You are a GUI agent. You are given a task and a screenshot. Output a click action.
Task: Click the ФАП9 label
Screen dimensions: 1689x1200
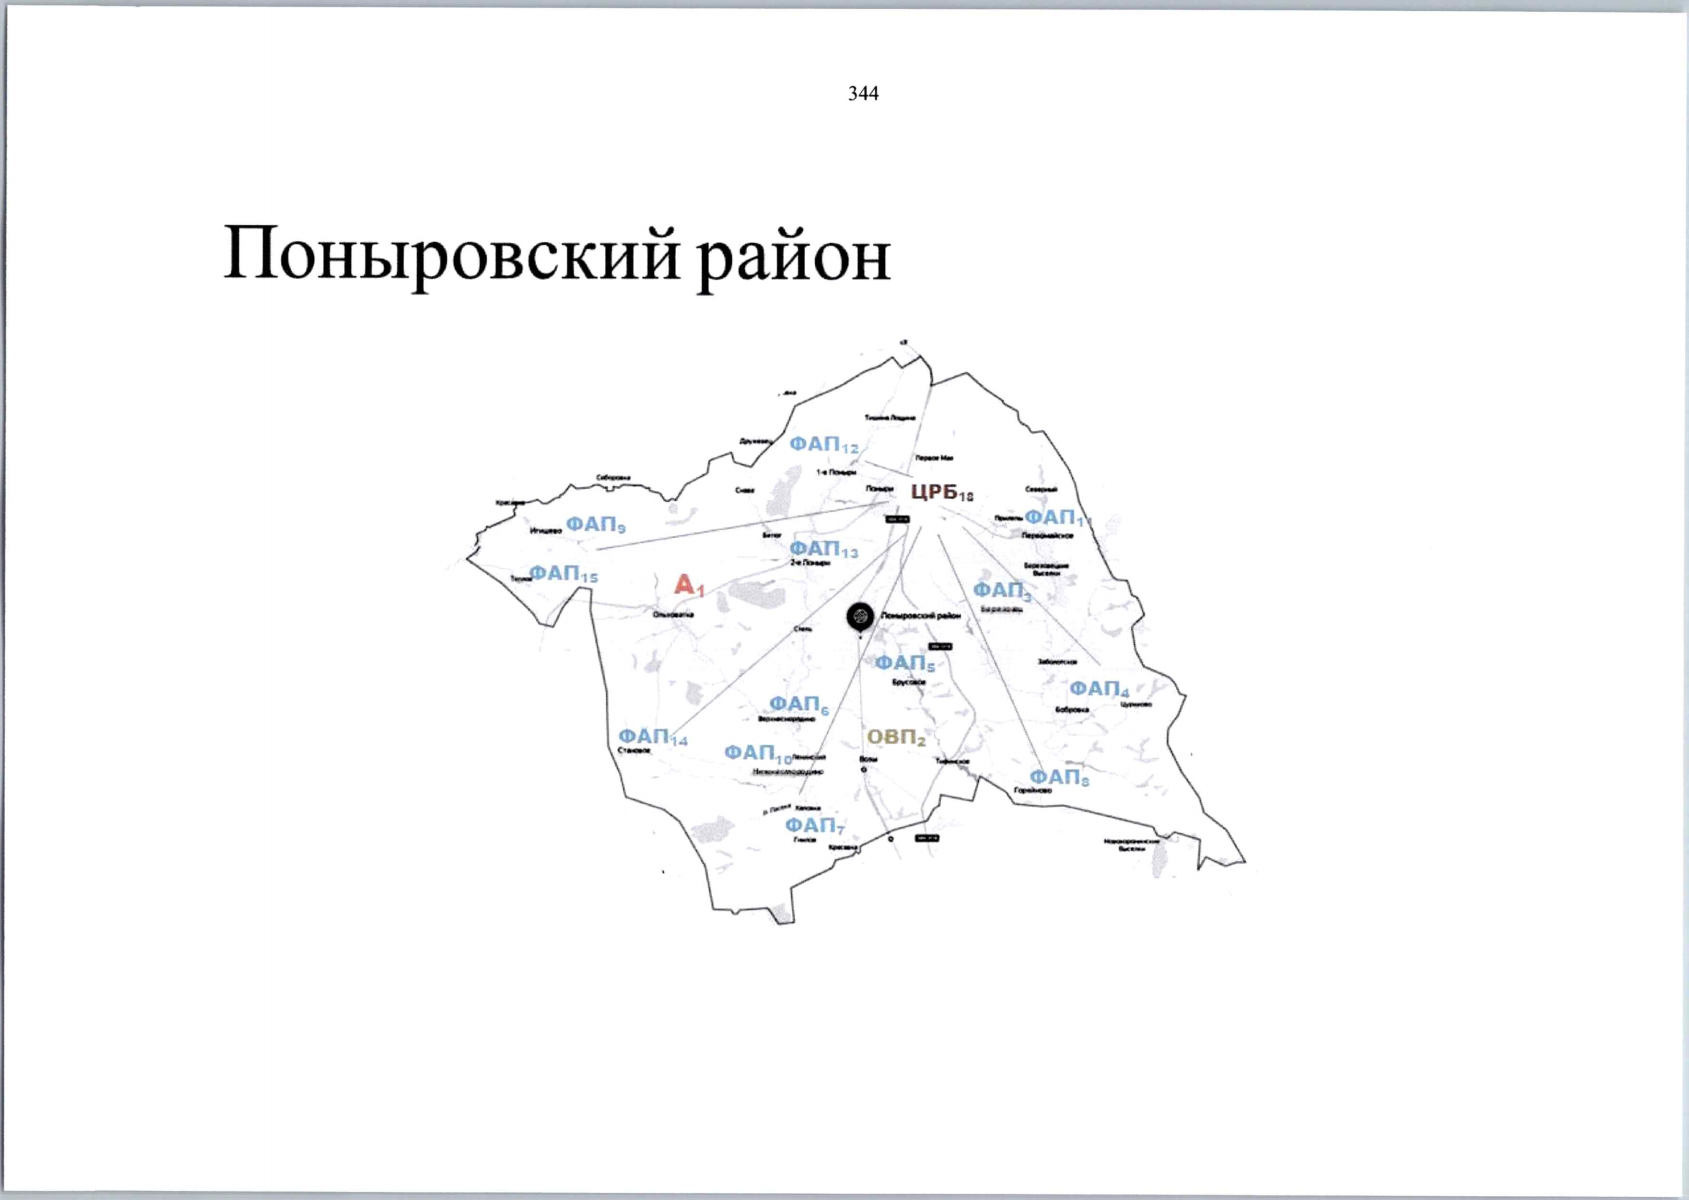596,524
